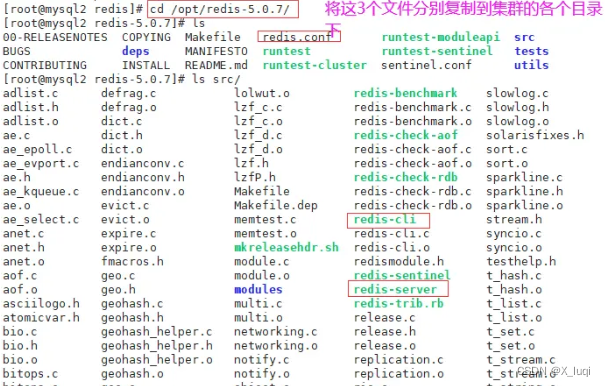Click the runtest-cluster script name
Viewport: 605px width, 386px height.
(x=314, y=65)
